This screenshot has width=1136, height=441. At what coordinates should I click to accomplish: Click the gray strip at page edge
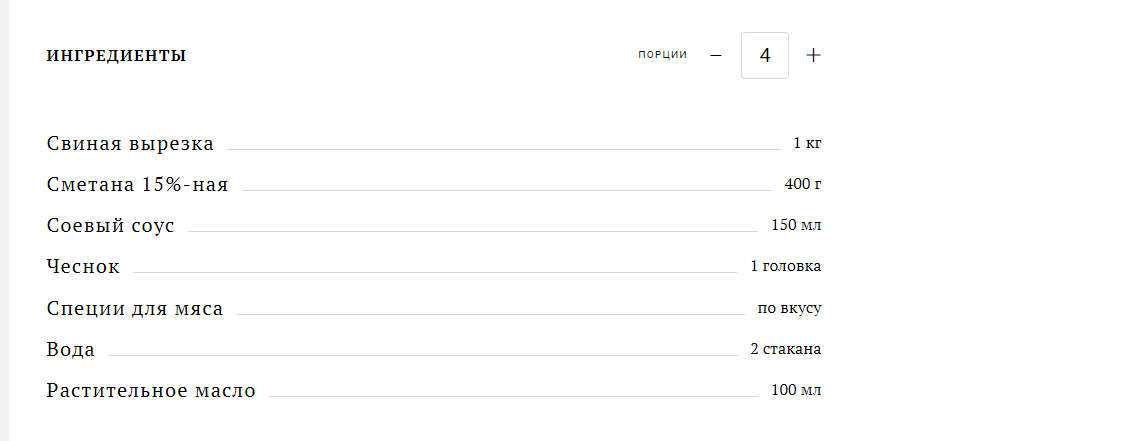[4, 220]
